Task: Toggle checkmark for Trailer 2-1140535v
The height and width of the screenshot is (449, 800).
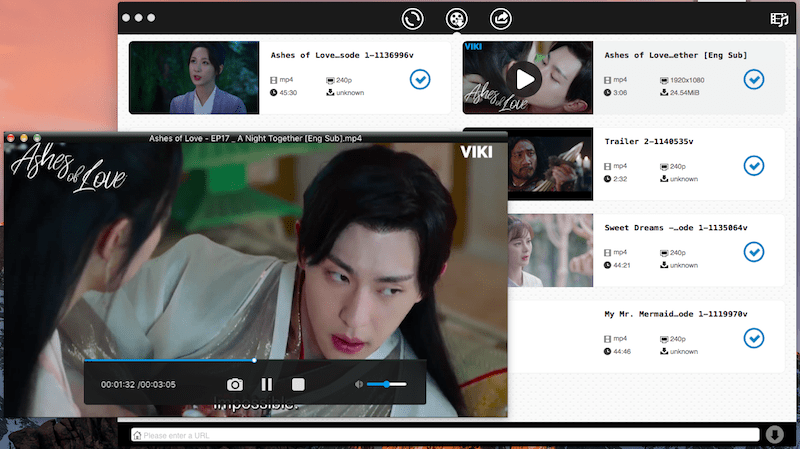Action: tap(754, 166)
